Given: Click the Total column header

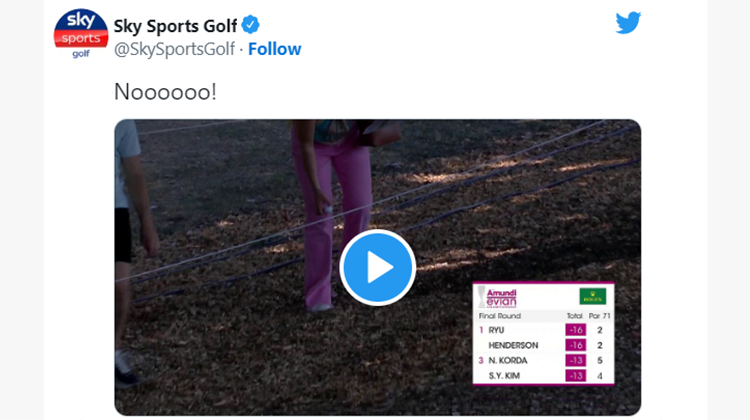Looking at the screenshot, I should [574, 316].
